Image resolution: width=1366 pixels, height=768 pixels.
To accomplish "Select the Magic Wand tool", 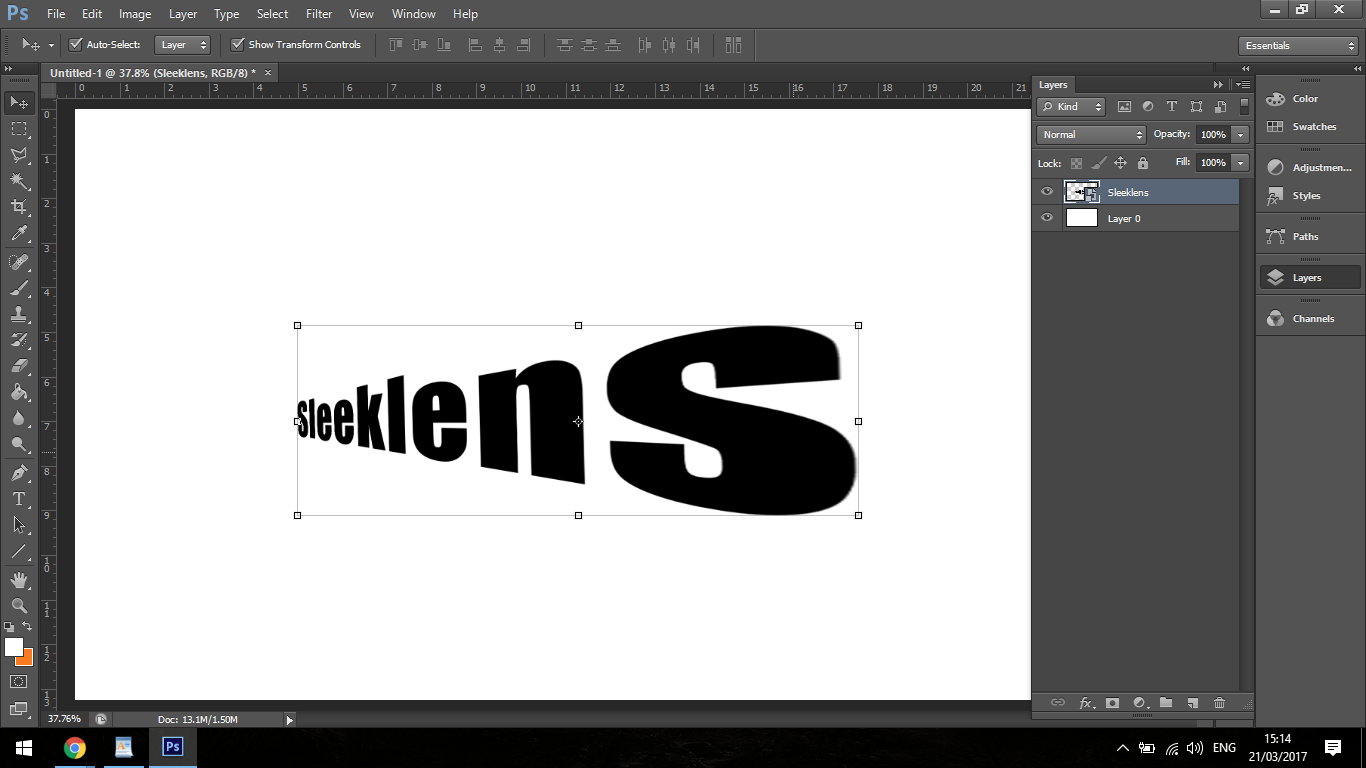I will coord(19,181).
